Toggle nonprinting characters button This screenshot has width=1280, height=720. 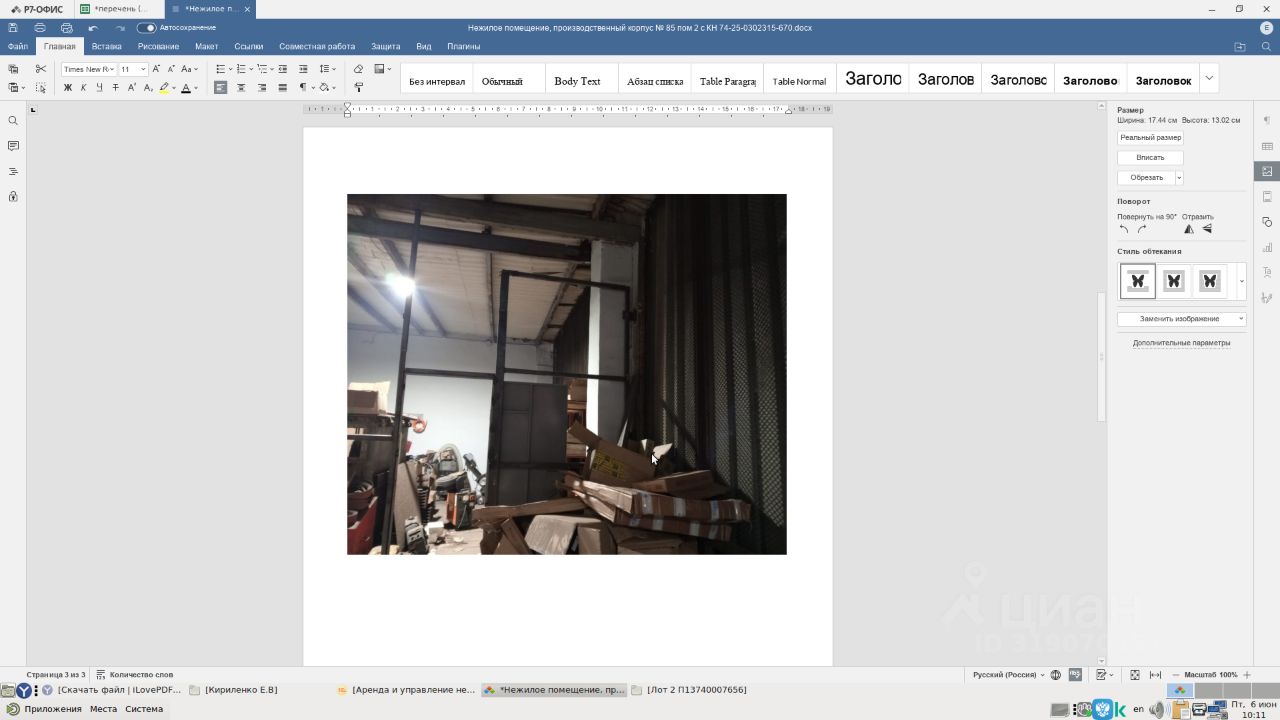pyautogui.click(x=302, y=88)
